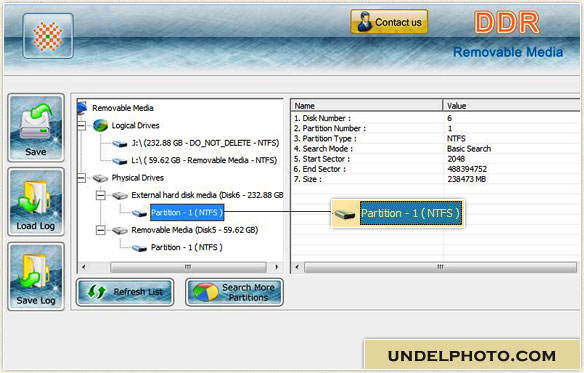Click the Save drive icon button
Viewport: 584px width, 373px height.
(36, 121)
